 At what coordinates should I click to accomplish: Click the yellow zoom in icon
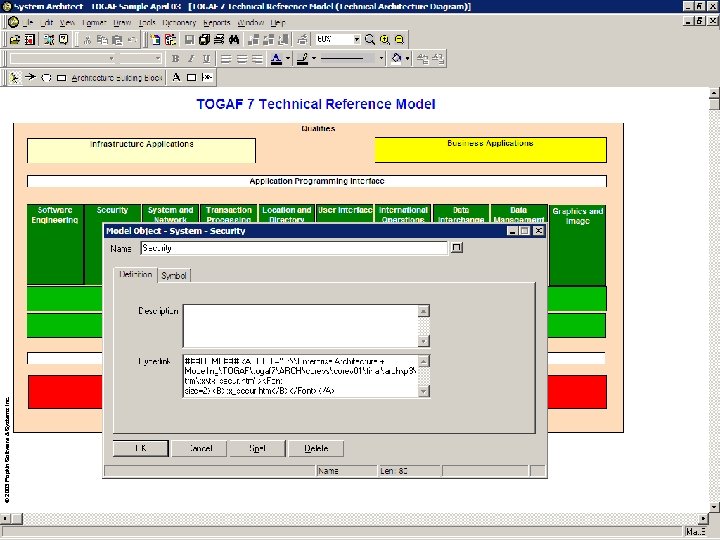[x=385, y=40]
